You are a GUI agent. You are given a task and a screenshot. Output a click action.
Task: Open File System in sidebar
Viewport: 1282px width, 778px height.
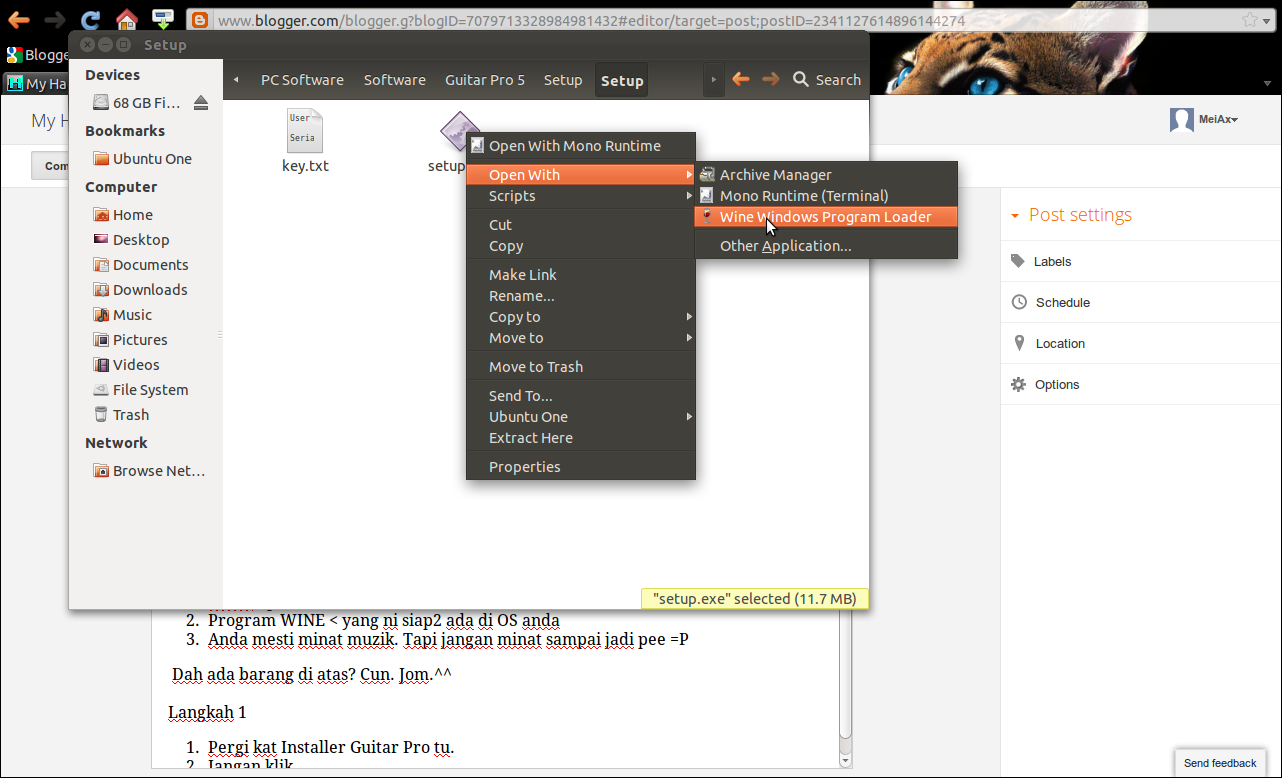[140, 390]
